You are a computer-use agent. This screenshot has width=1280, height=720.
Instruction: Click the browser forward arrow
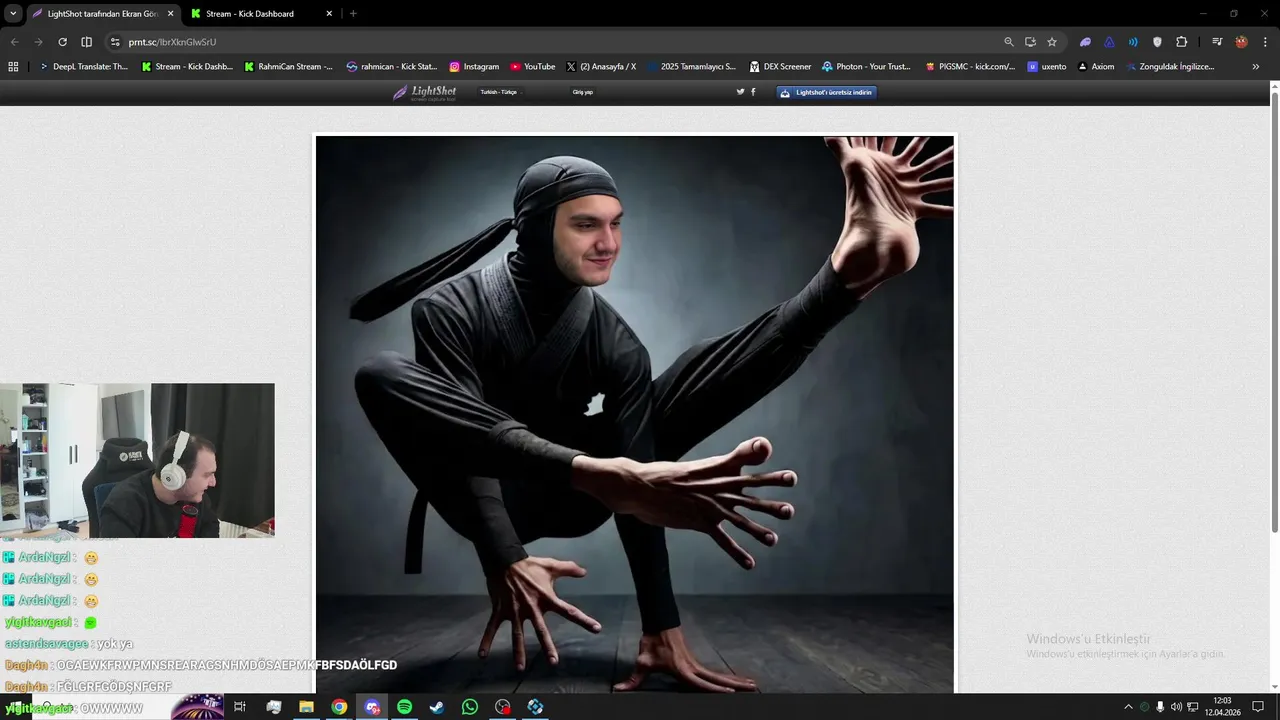(38, 42)
